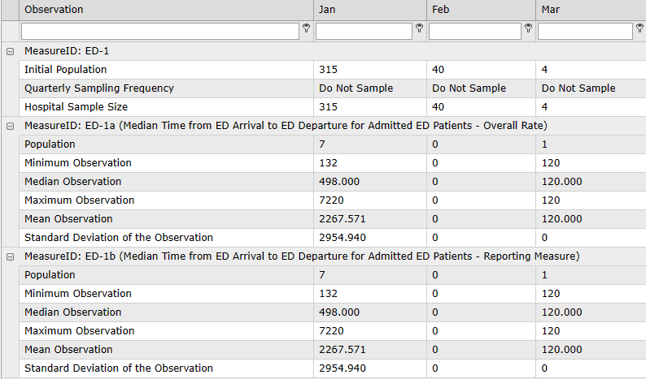Focus the Mar filter text box

(x=585, y=31)
